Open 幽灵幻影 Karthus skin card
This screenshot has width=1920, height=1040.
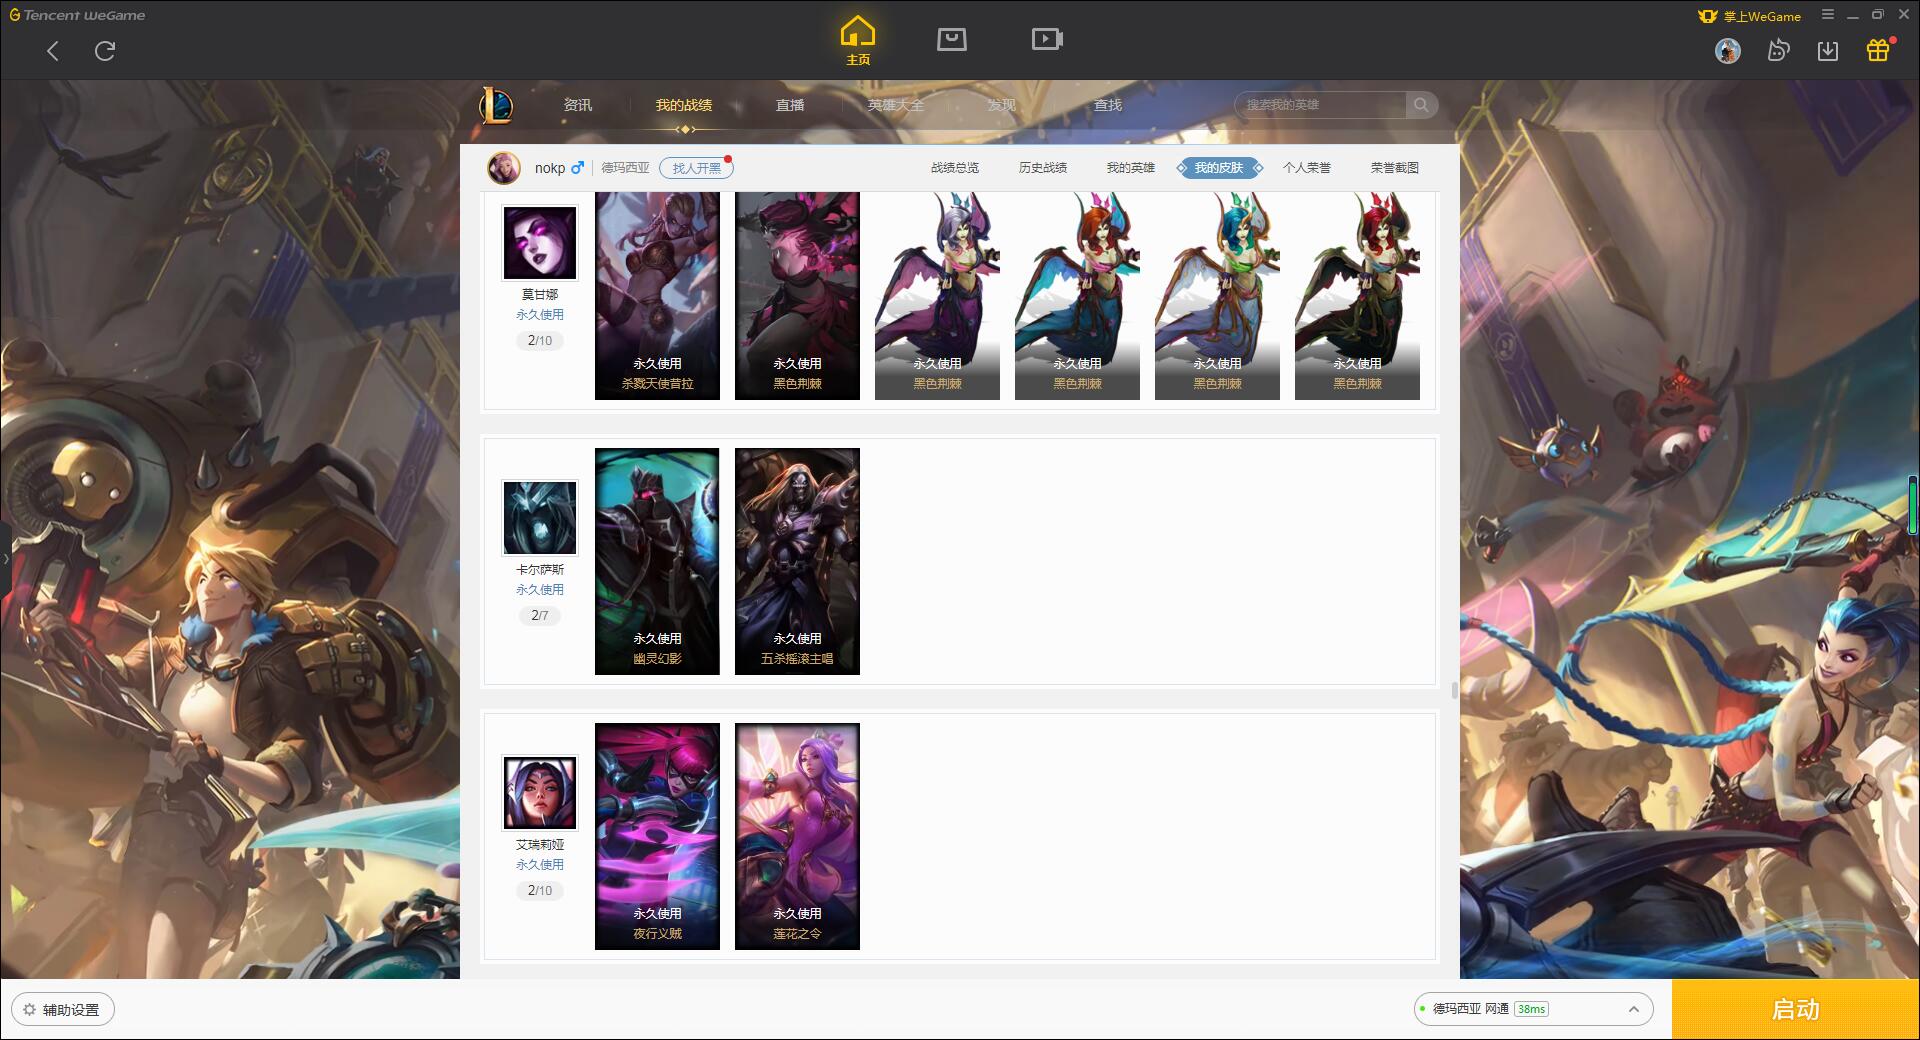click(x=657, y=561)
